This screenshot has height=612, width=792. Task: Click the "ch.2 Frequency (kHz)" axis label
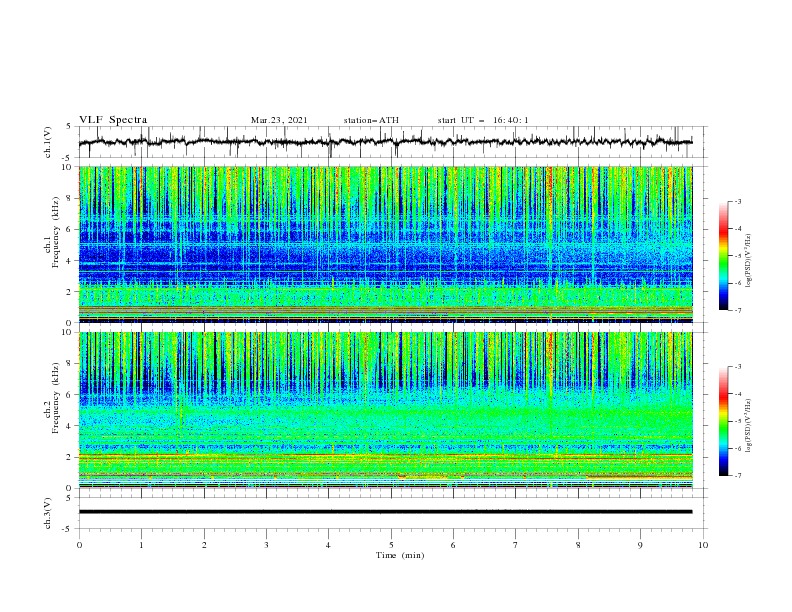52,398
